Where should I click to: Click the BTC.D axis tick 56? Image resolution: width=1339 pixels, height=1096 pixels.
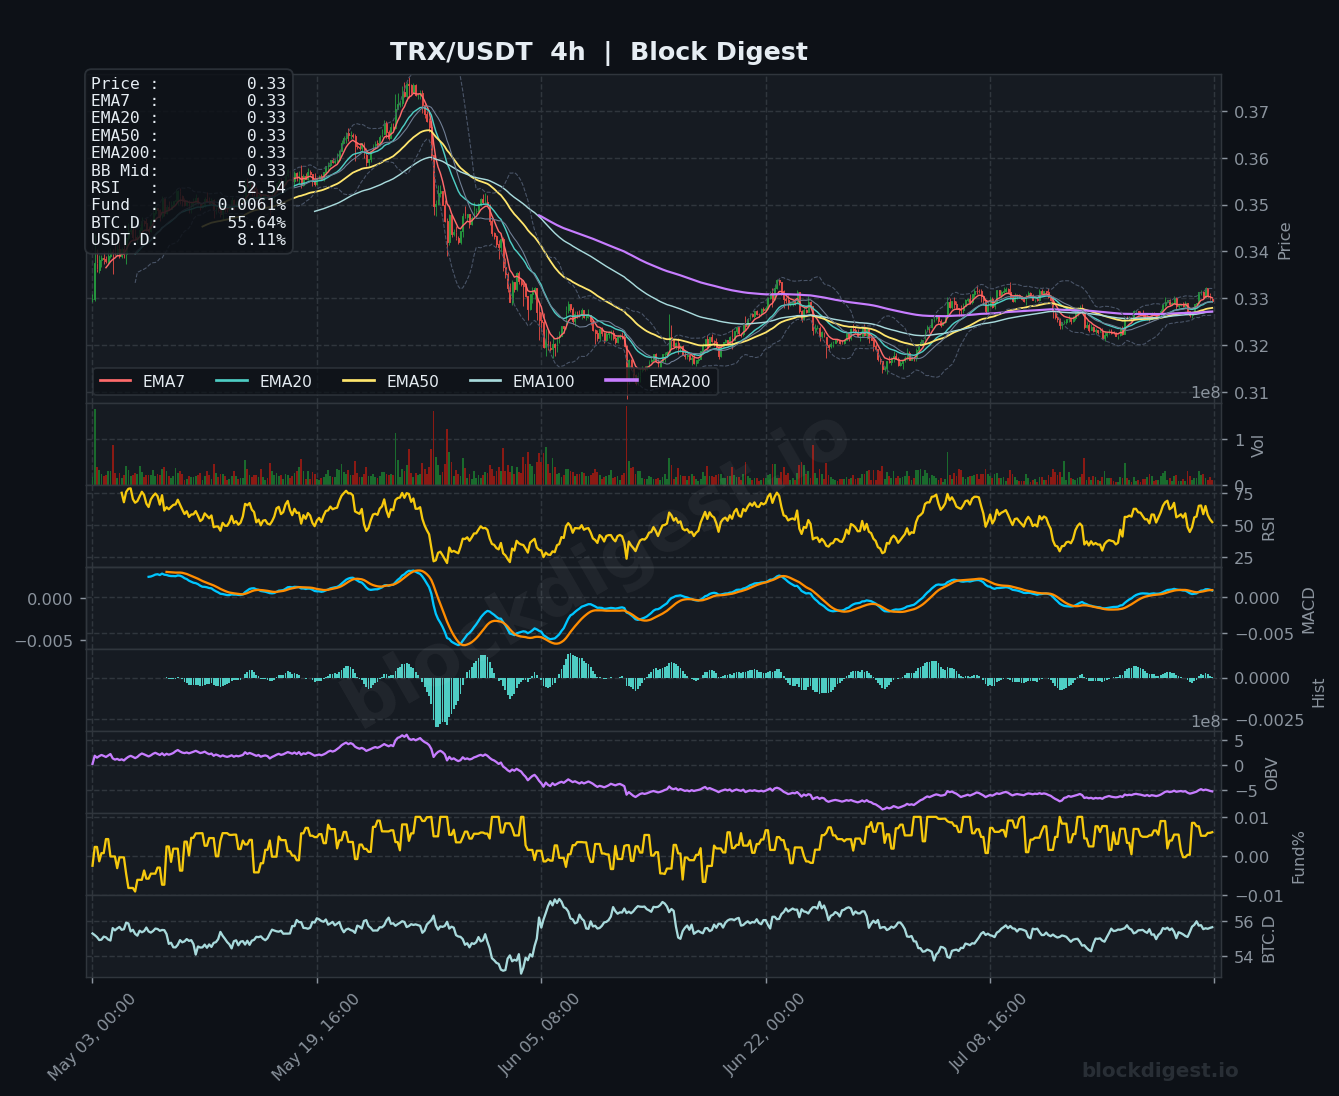coord(1244,923)
